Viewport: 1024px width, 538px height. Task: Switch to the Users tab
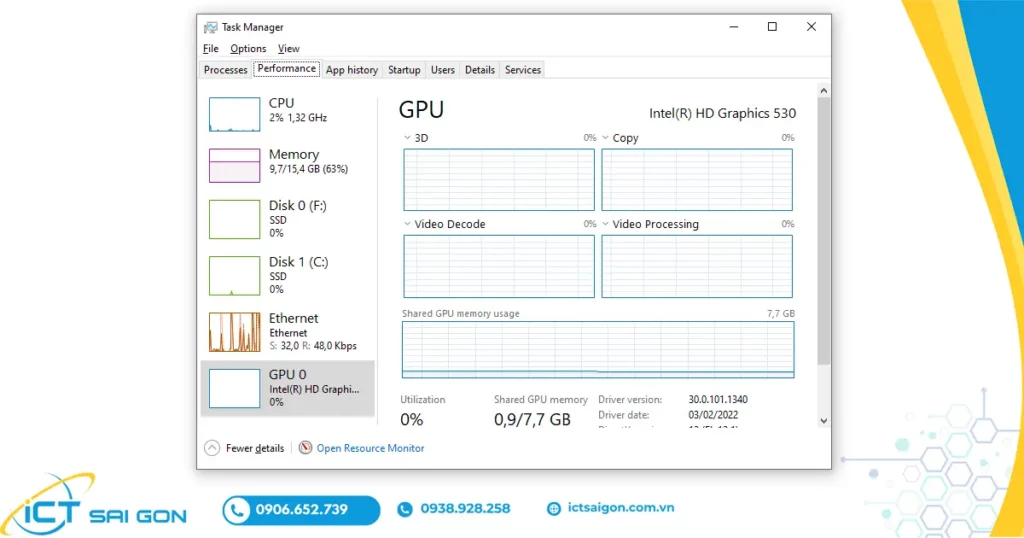click(443, 70)
